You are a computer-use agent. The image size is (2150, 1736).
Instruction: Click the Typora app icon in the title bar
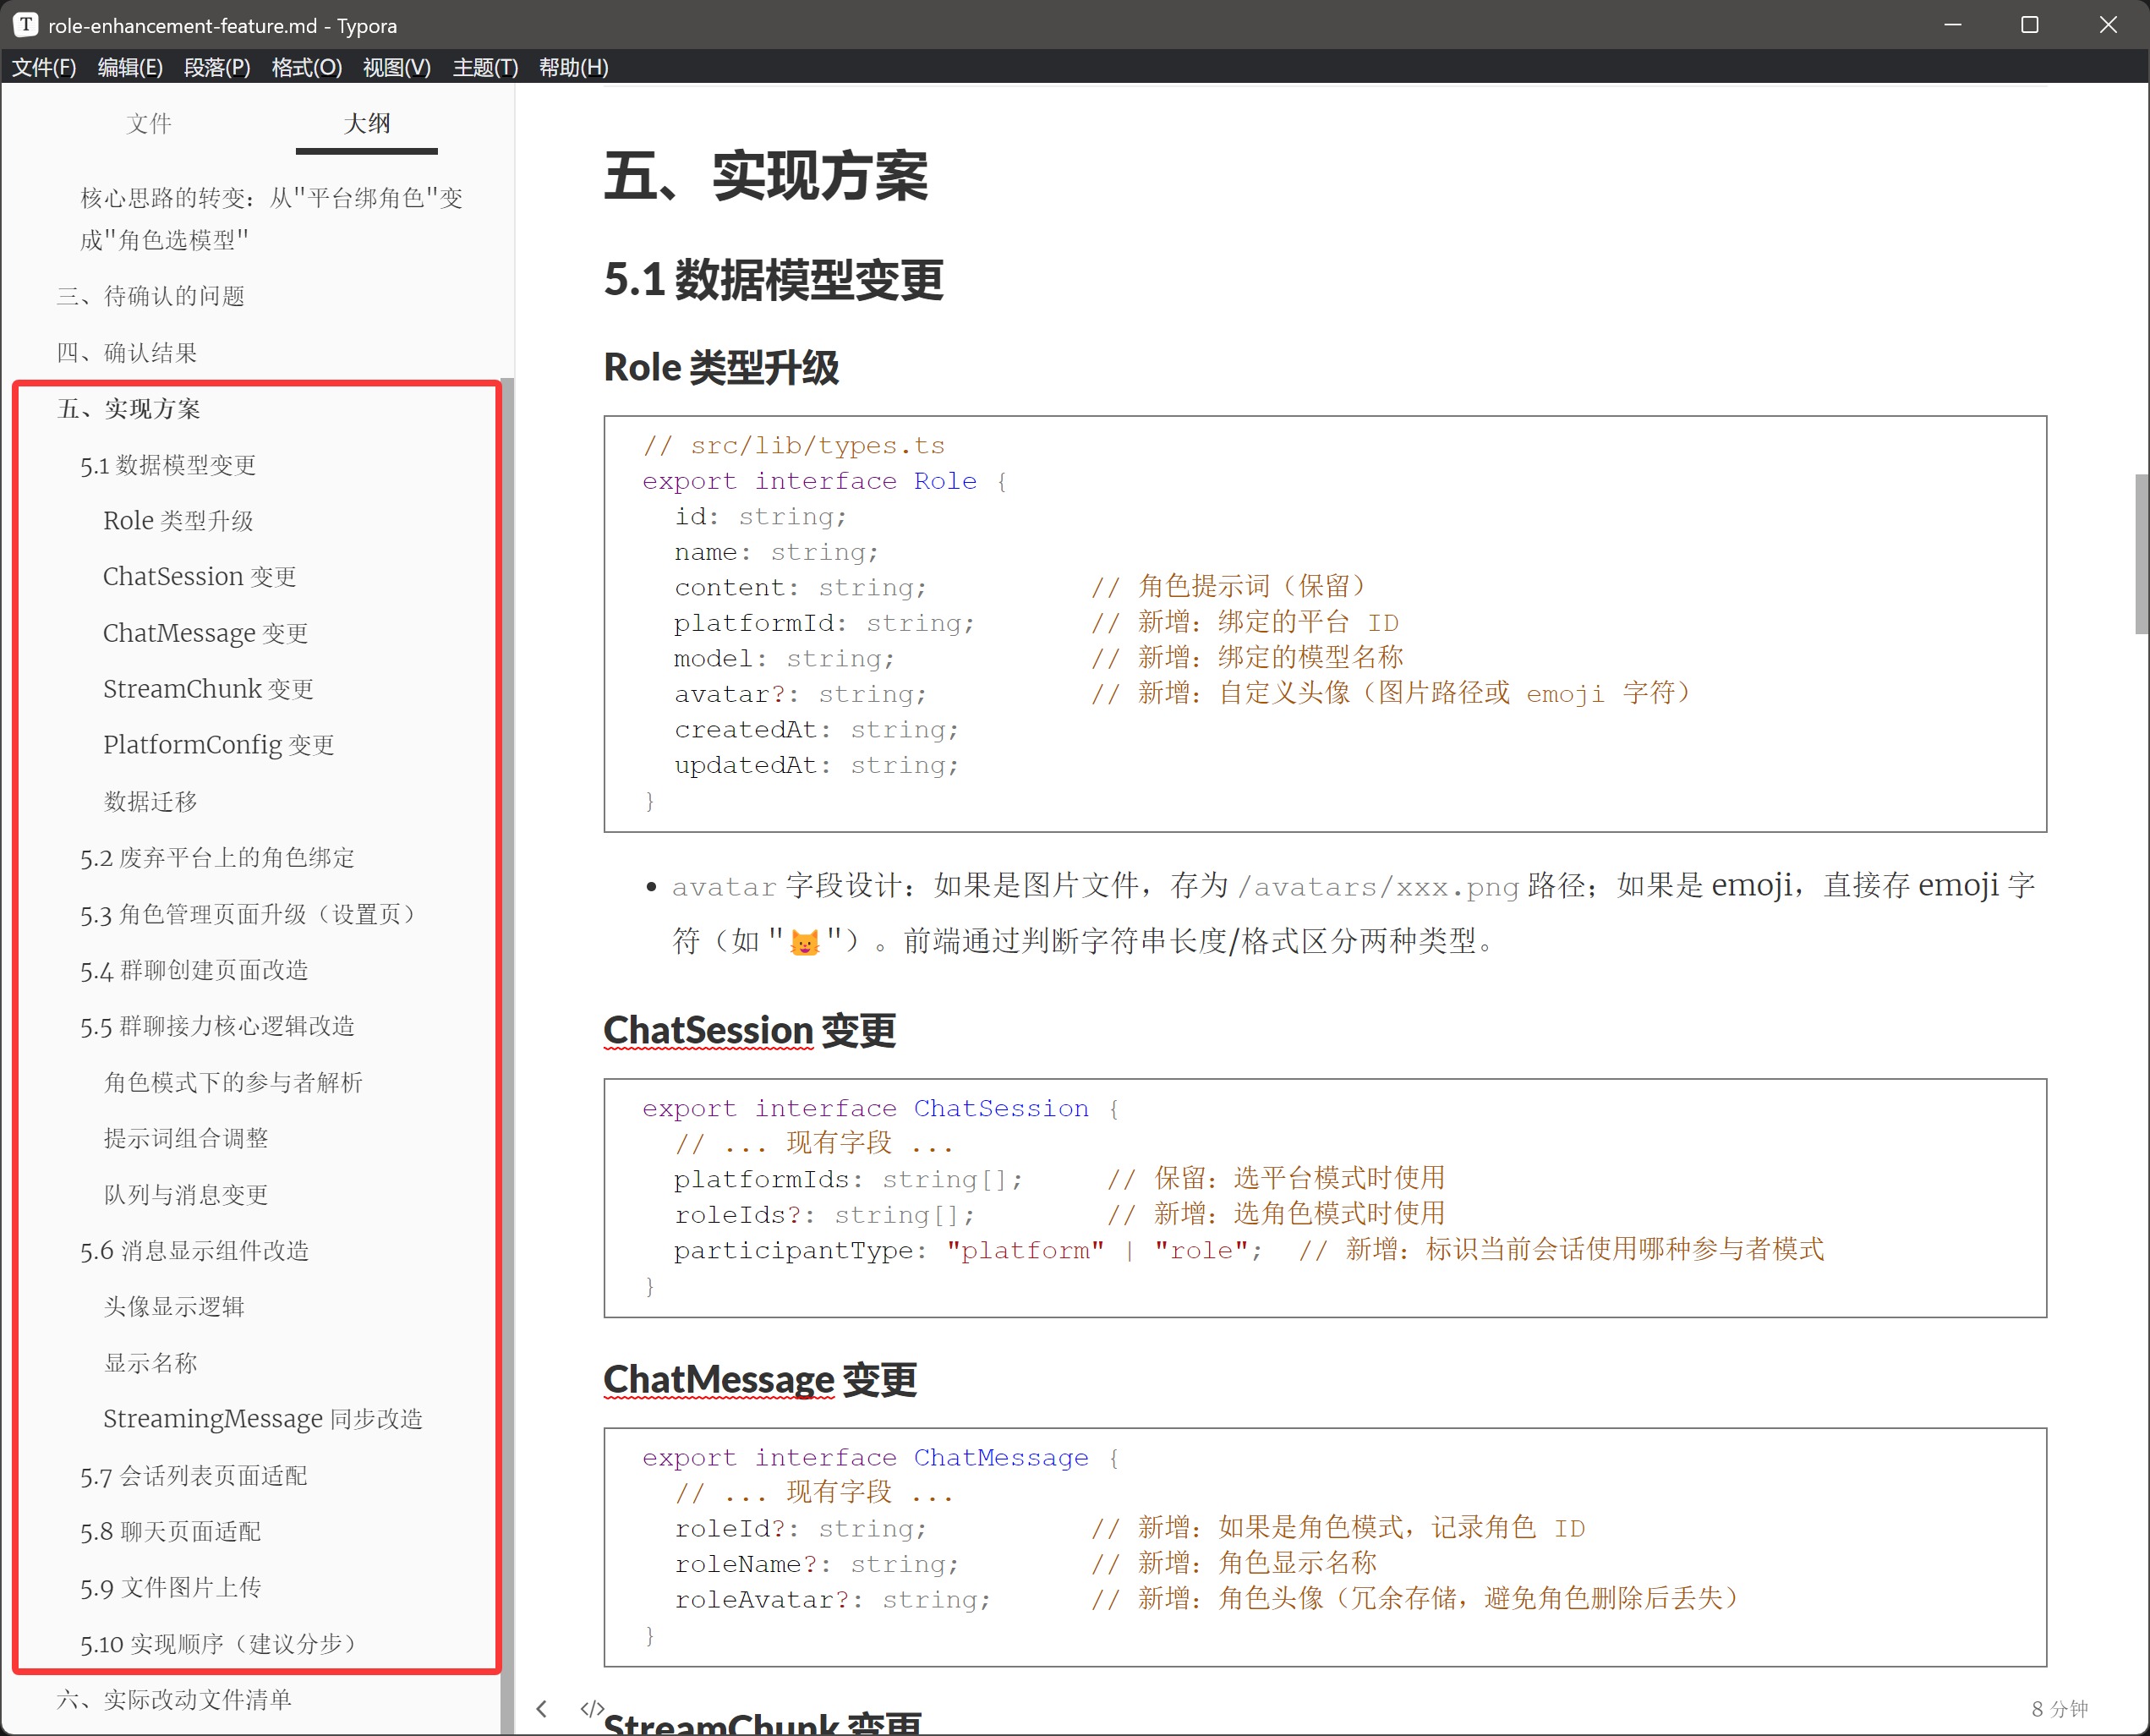tap(26, 25)
